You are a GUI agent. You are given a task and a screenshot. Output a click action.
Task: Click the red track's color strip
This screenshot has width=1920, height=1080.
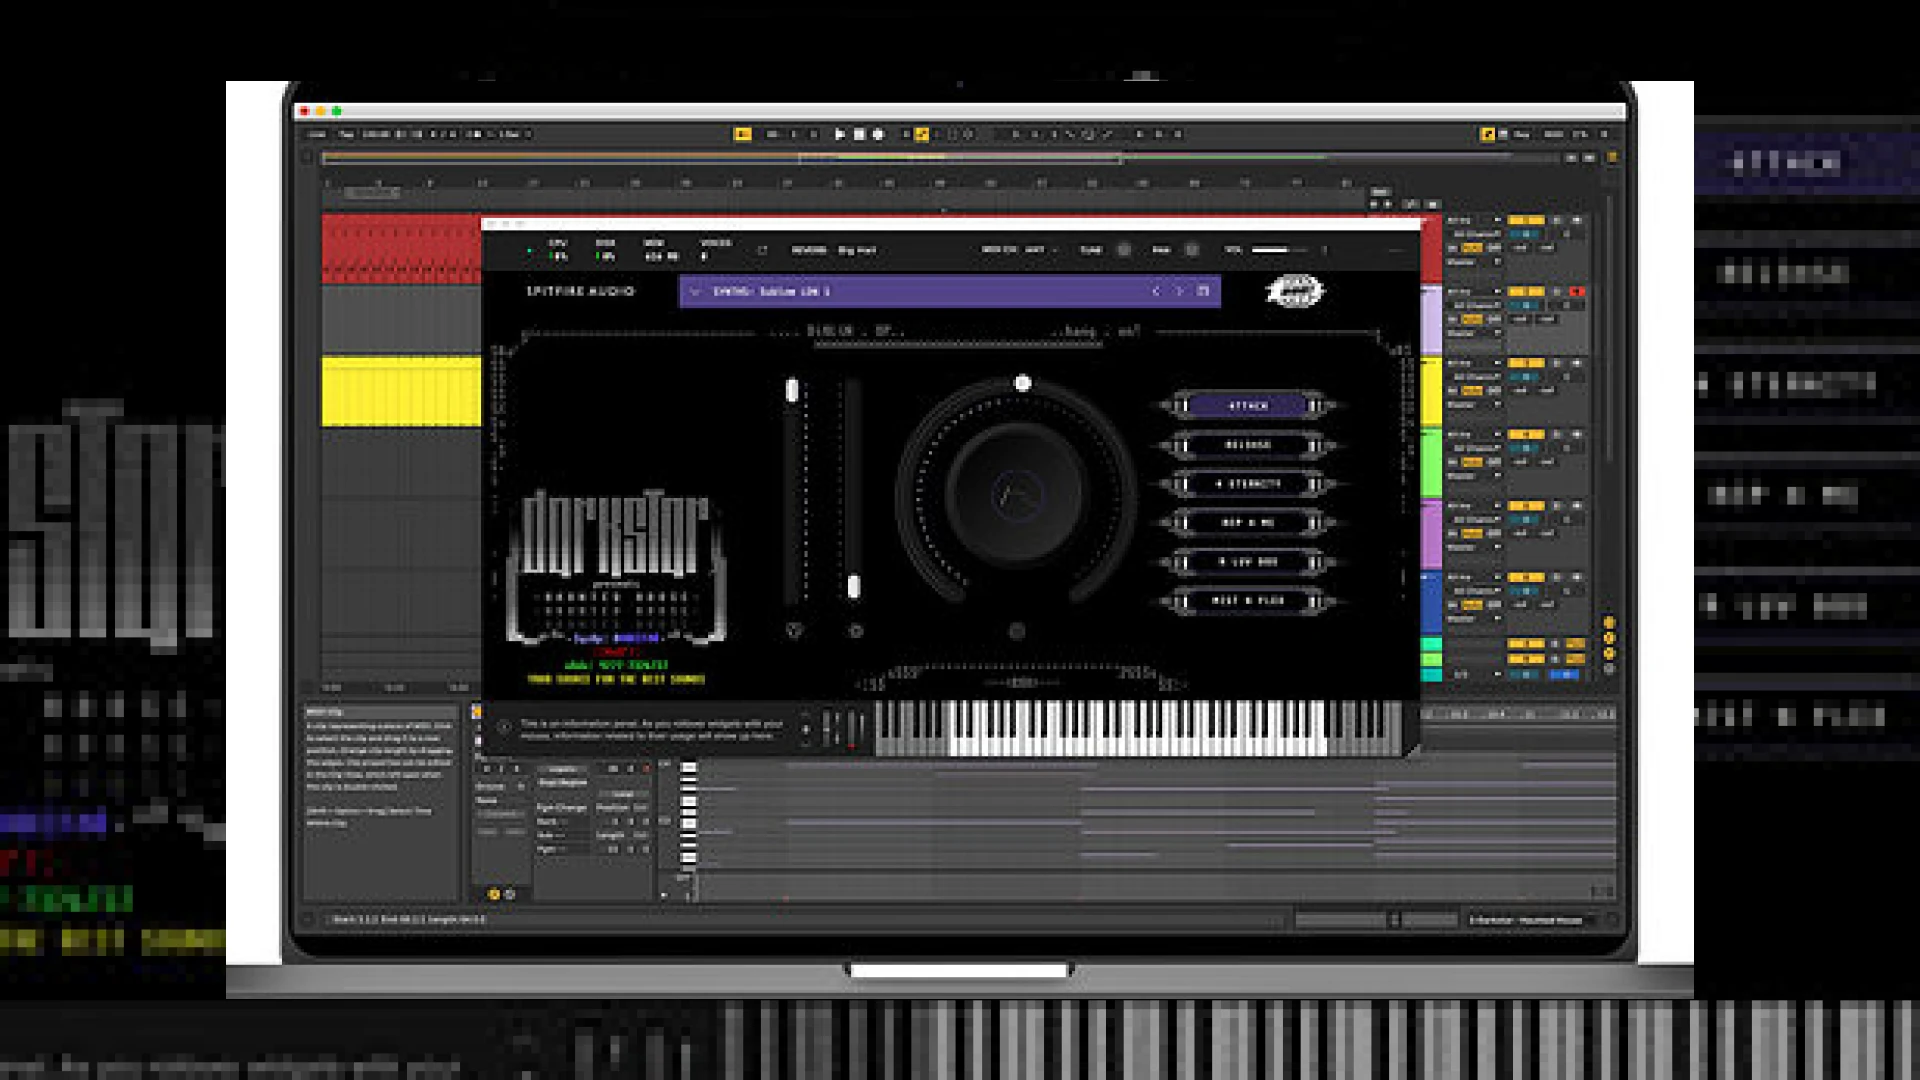[1432, 248]
